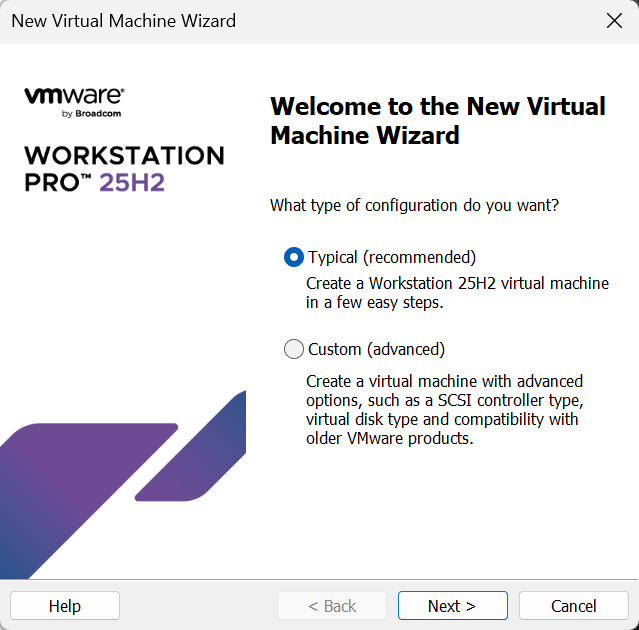
Task: Click the 'Create a Workstation 25H2 virtual machine' description
Action: pyautogui.click(x=457, y=293)
